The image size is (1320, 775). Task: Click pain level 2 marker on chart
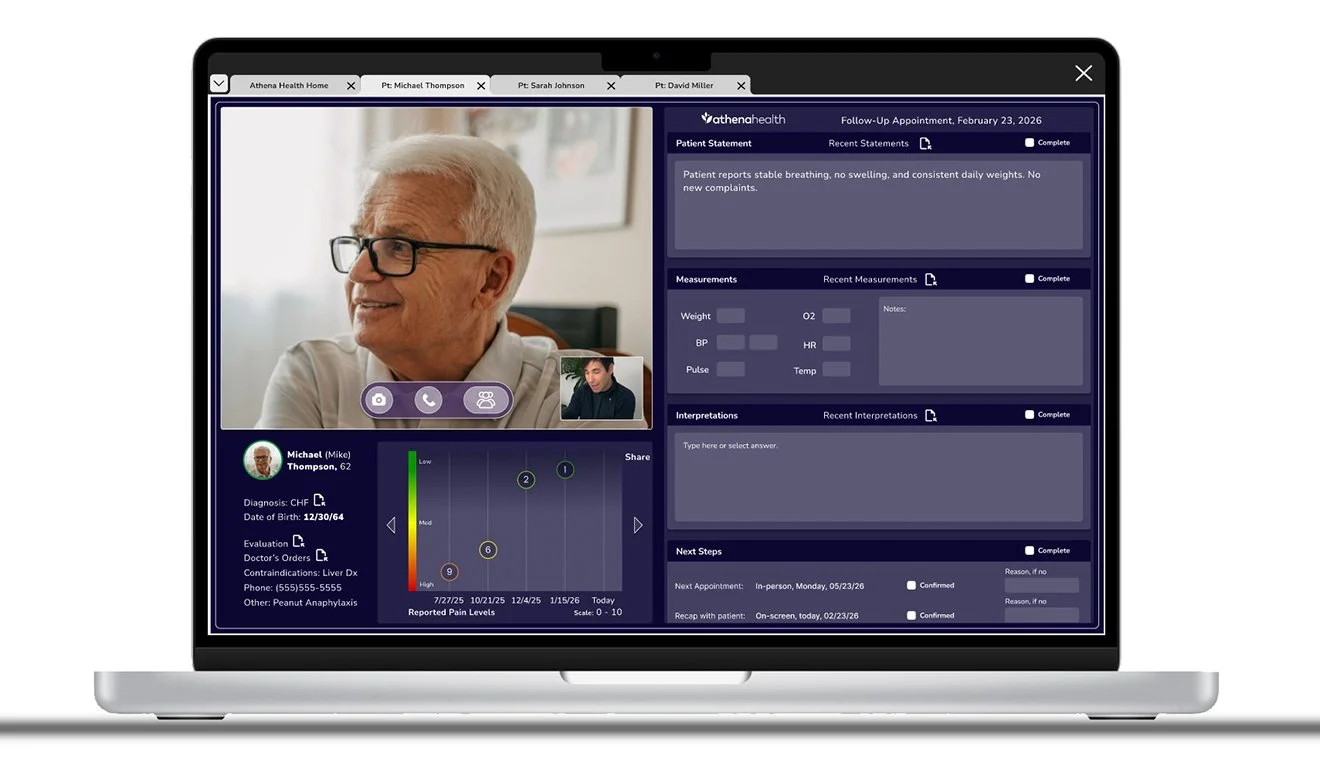click(526, 480)
